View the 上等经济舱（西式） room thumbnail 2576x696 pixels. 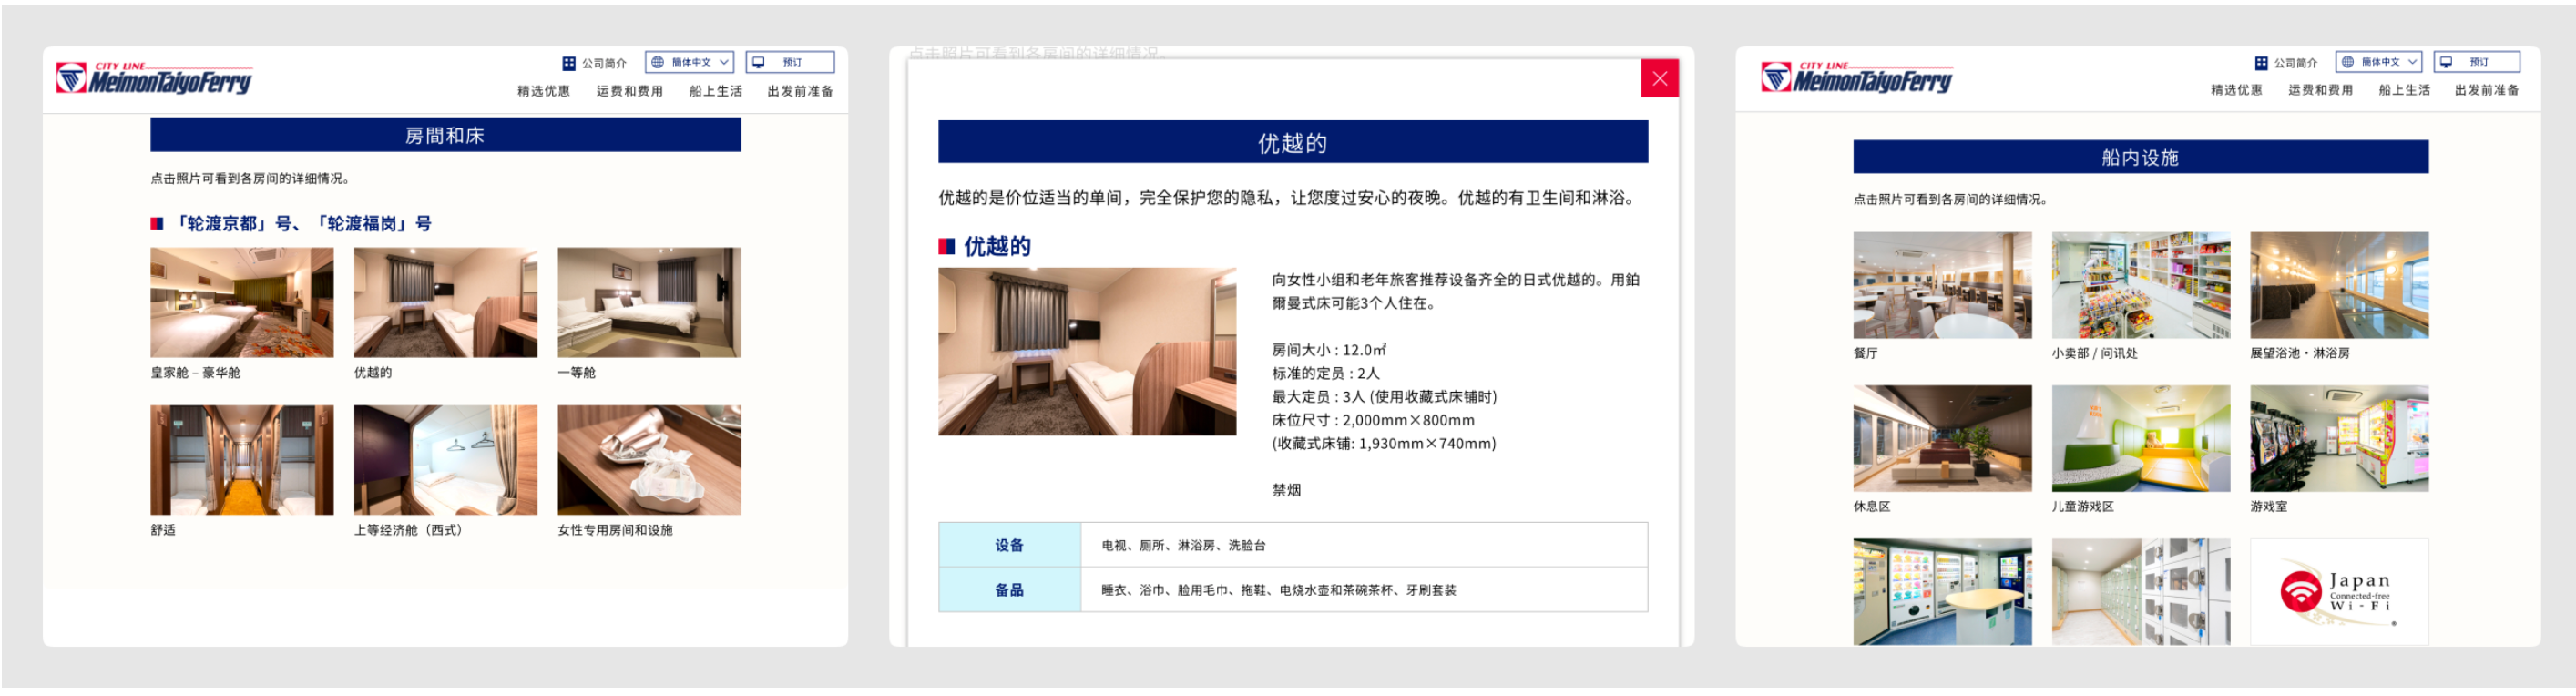click(x=445, y=459)
